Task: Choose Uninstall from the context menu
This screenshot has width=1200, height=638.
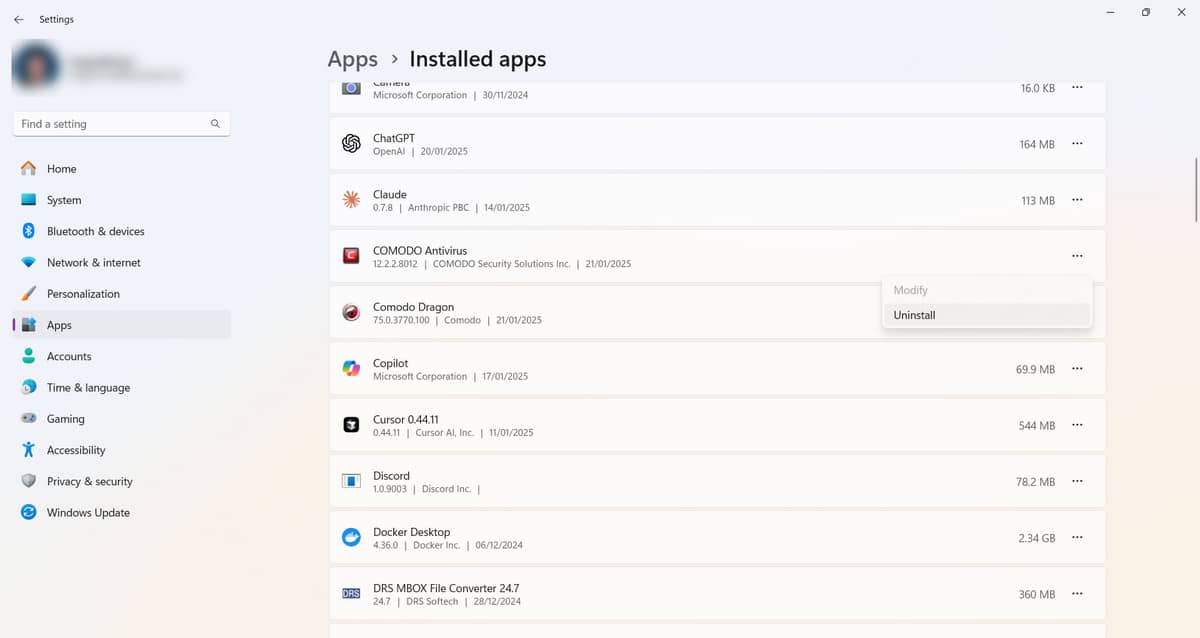Action: tap(987, 315)
